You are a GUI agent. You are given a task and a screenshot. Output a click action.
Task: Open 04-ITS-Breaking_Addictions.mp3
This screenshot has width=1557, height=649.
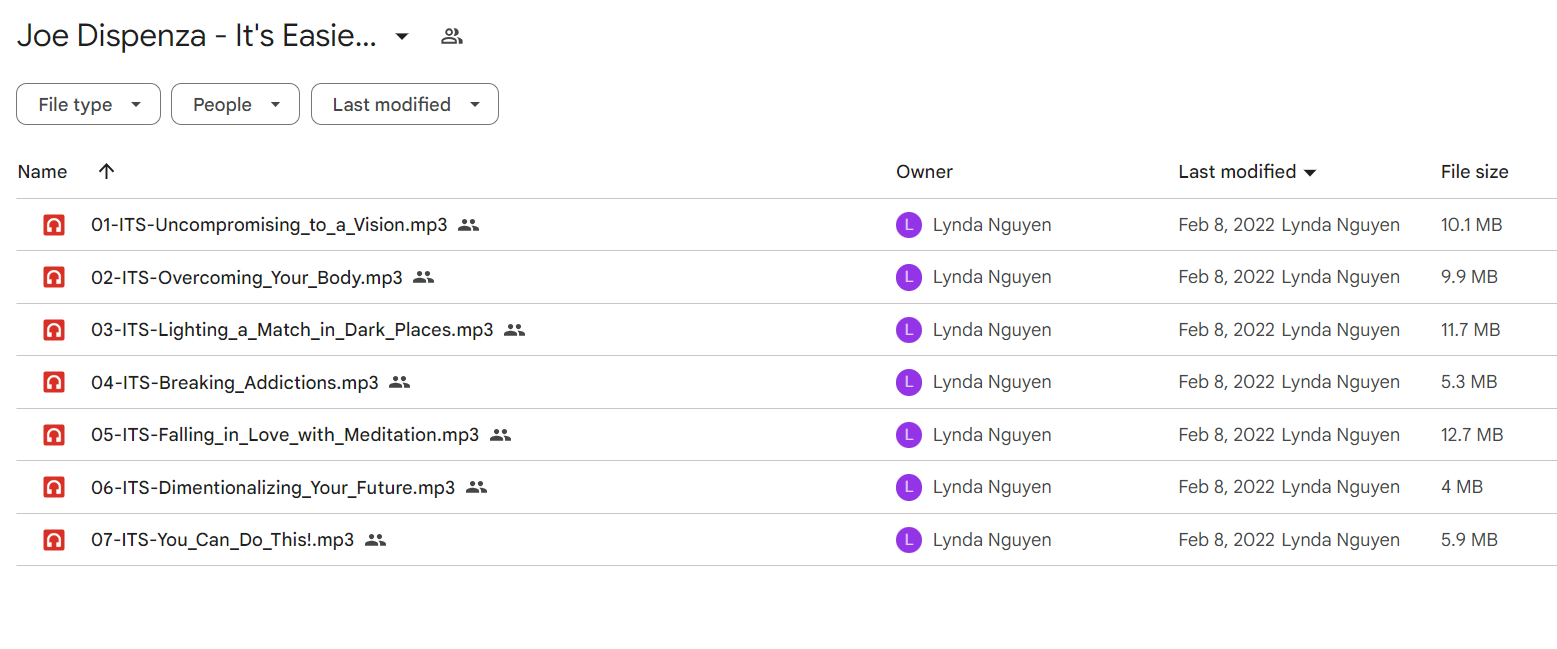pyautogui.click(x=235, y=382)
